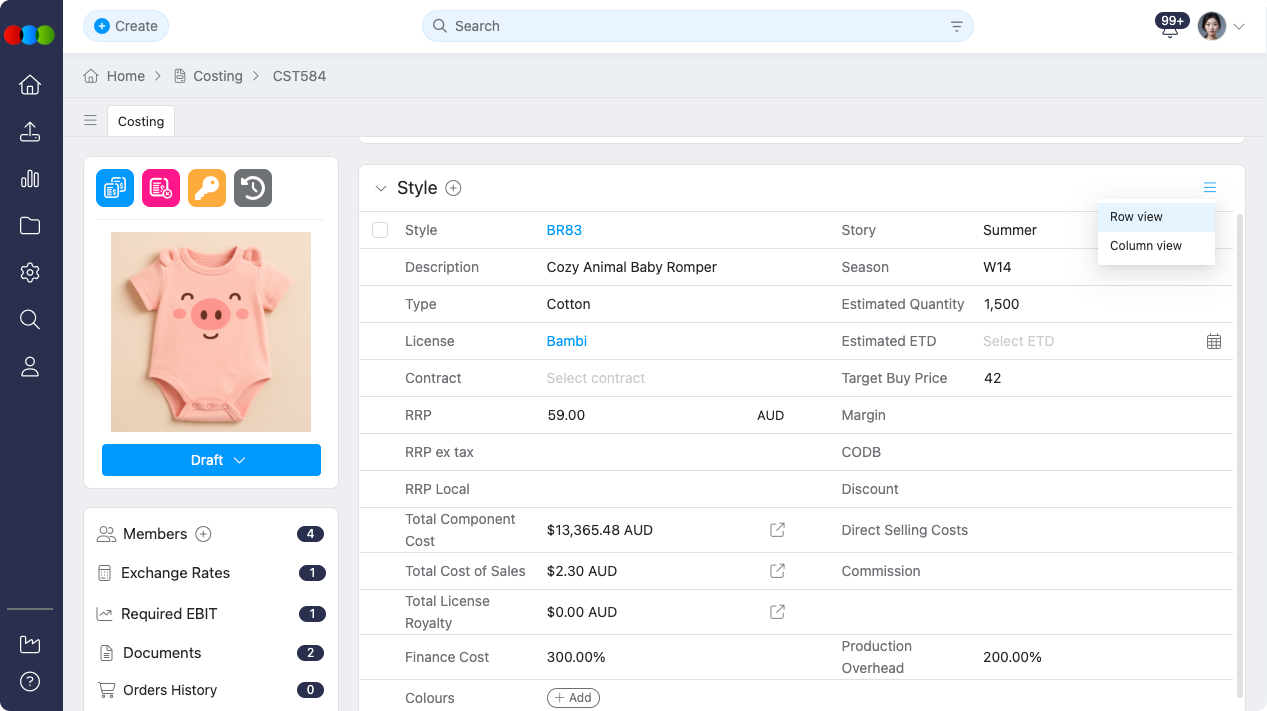Click the Add colours button
Viewport: 1267px width, 711px height.
573,698
